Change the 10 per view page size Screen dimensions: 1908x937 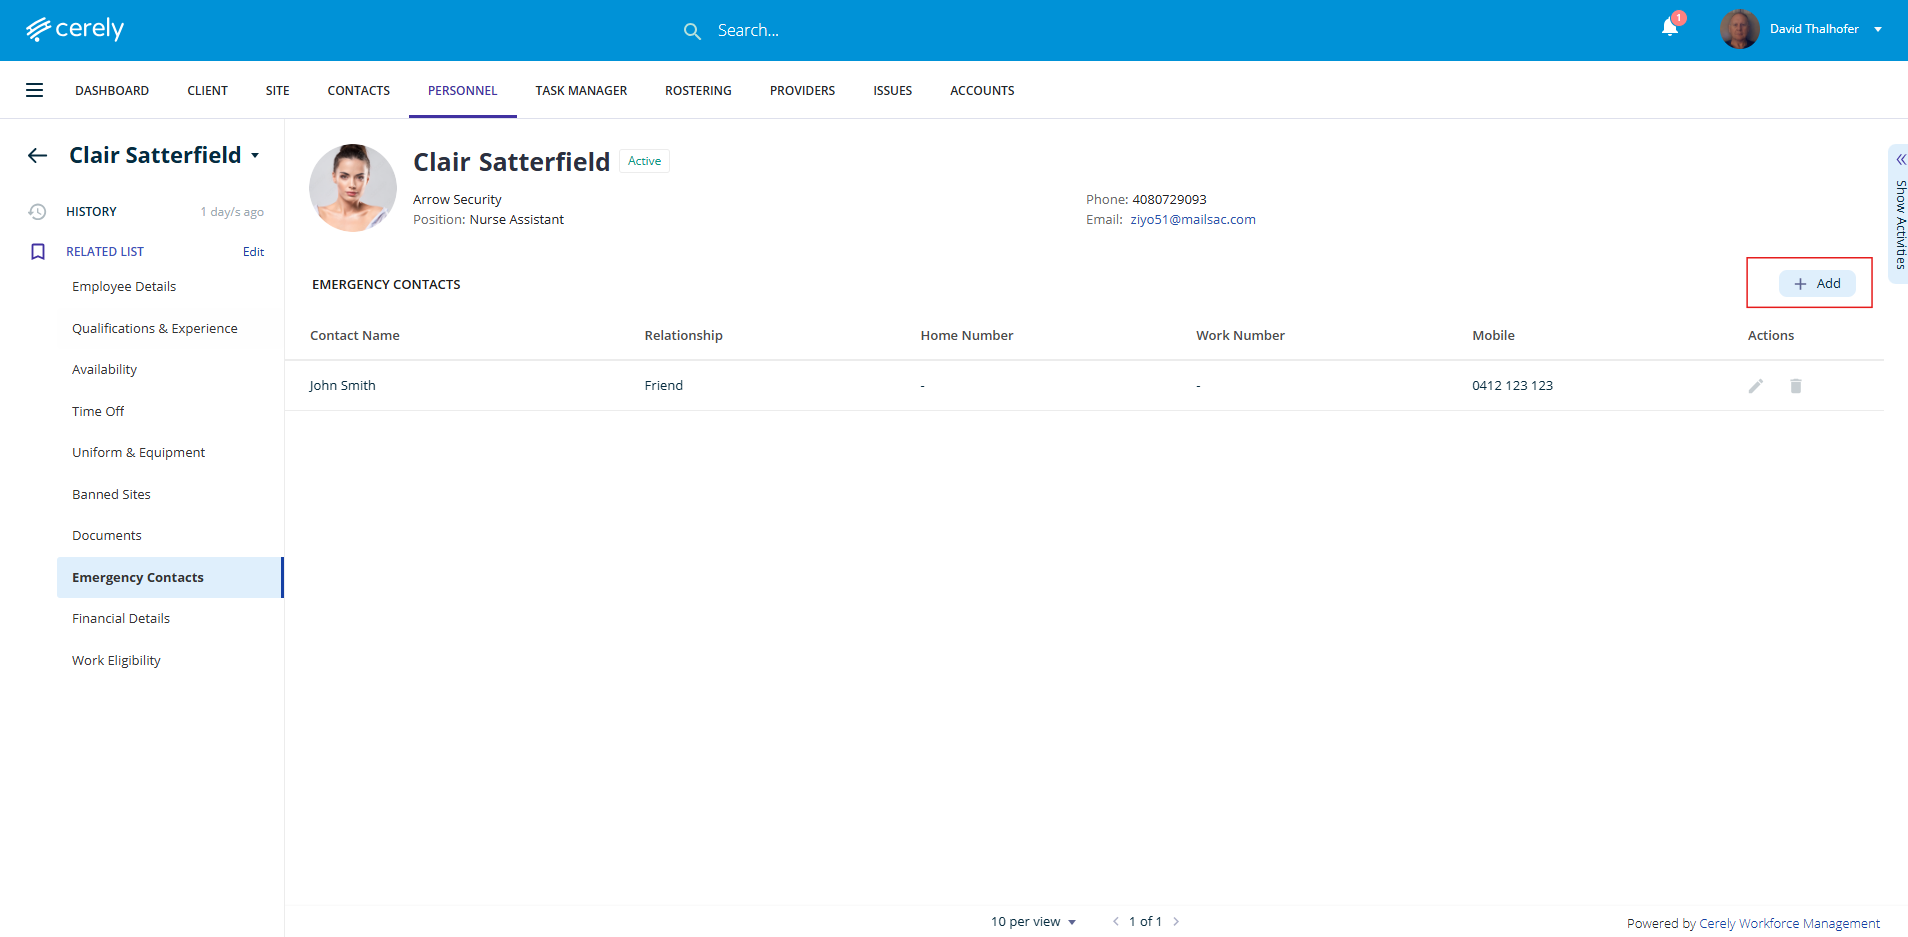coord(1033,922)
